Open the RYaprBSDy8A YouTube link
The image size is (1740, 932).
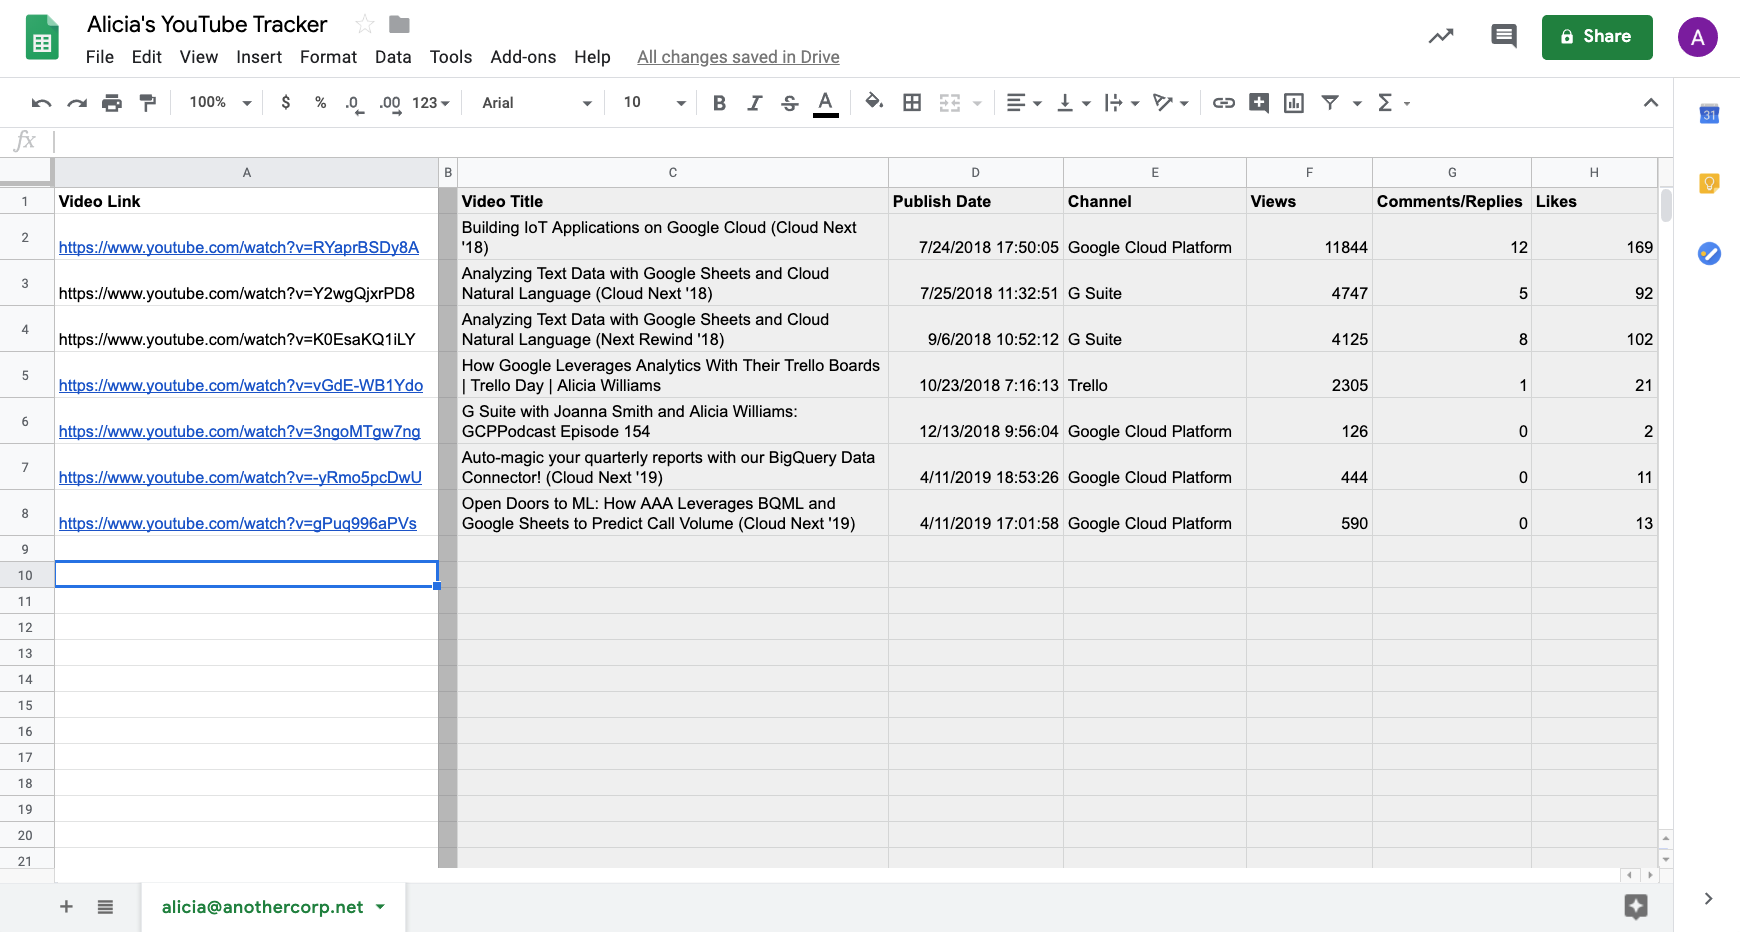239,247
